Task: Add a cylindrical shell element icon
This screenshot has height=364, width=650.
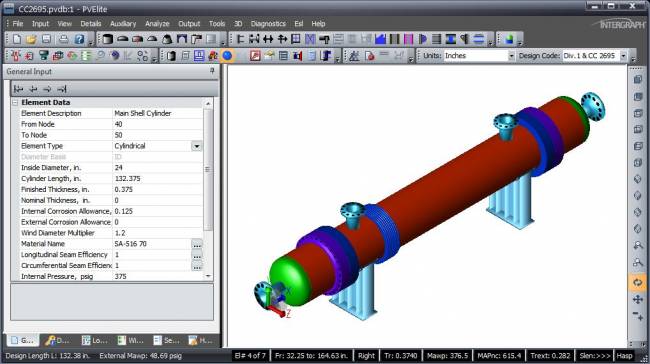Action: tap(107, 39)
